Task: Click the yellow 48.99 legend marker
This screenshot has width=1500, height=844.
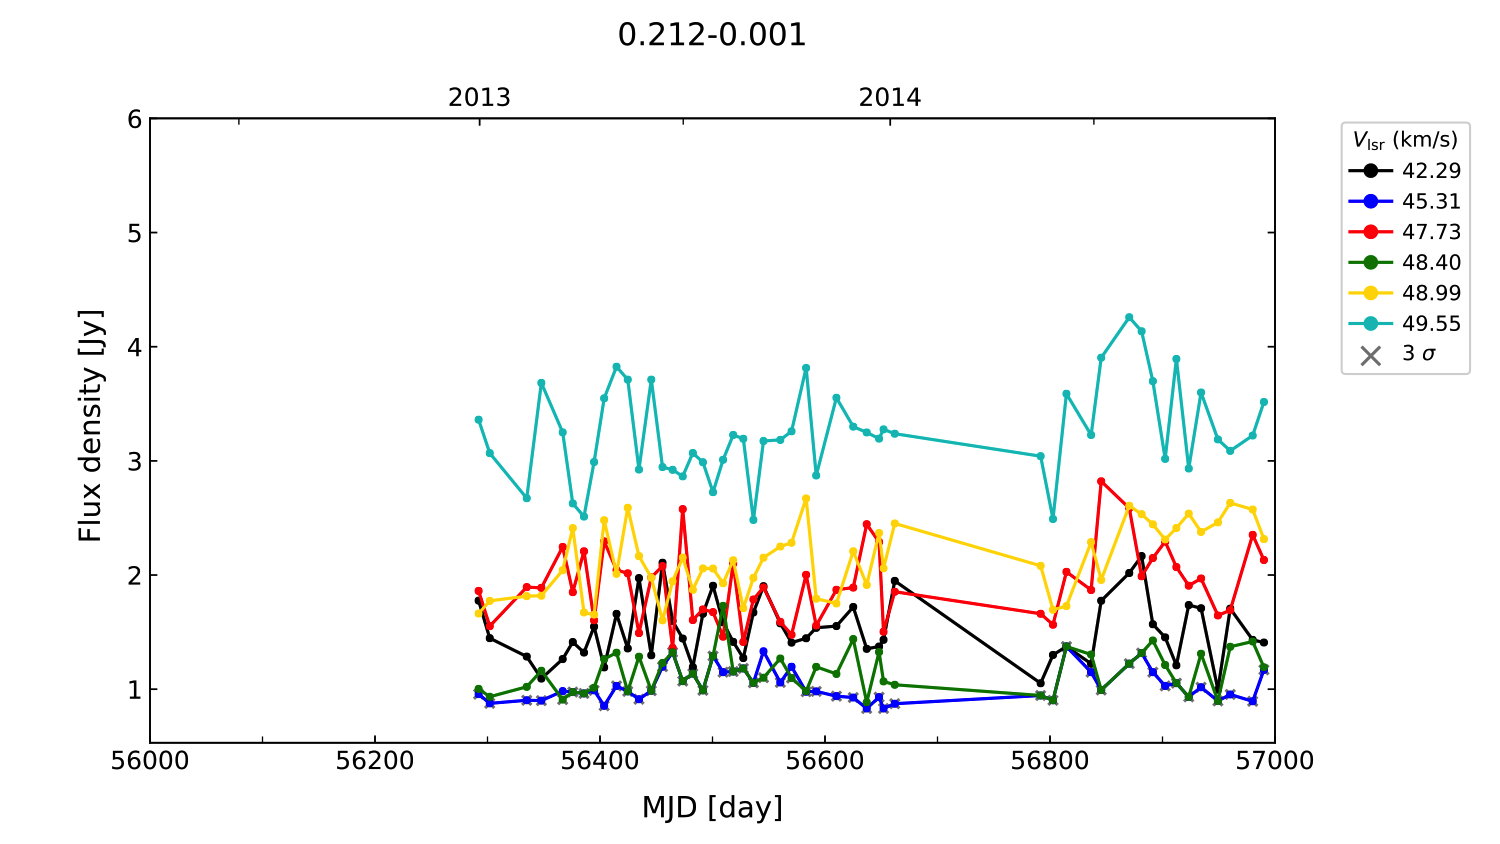Action: coord(1371,293)
